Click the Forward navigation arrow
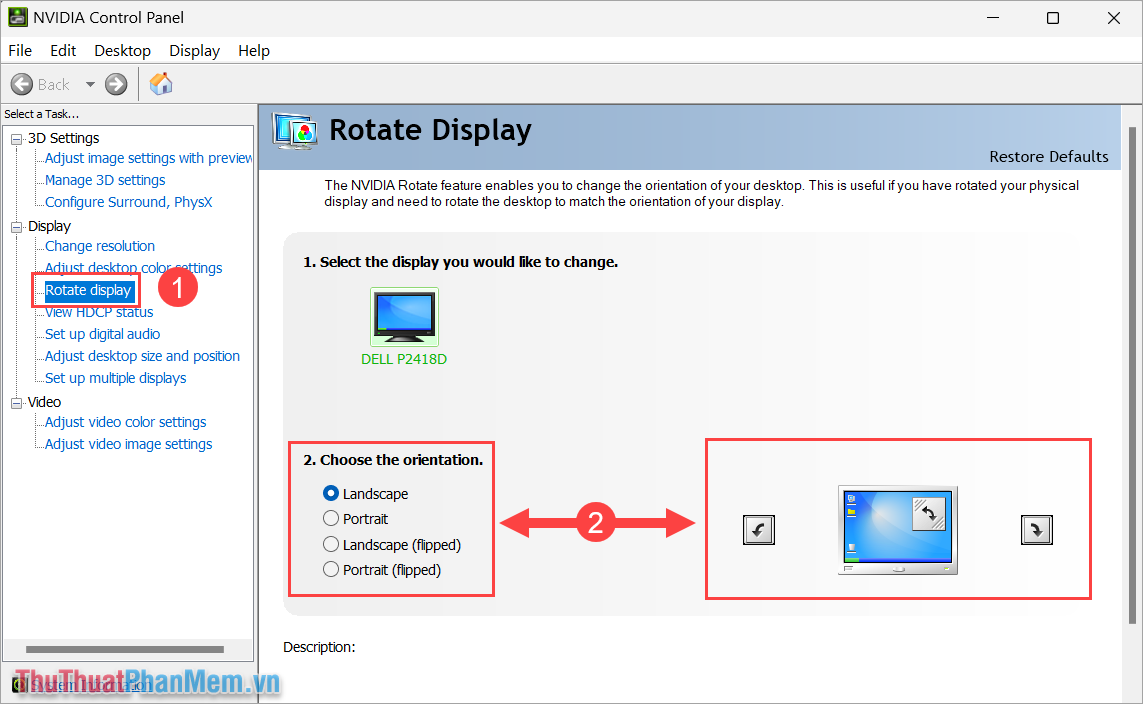The image size is (1143, 704). coord(115,84)
